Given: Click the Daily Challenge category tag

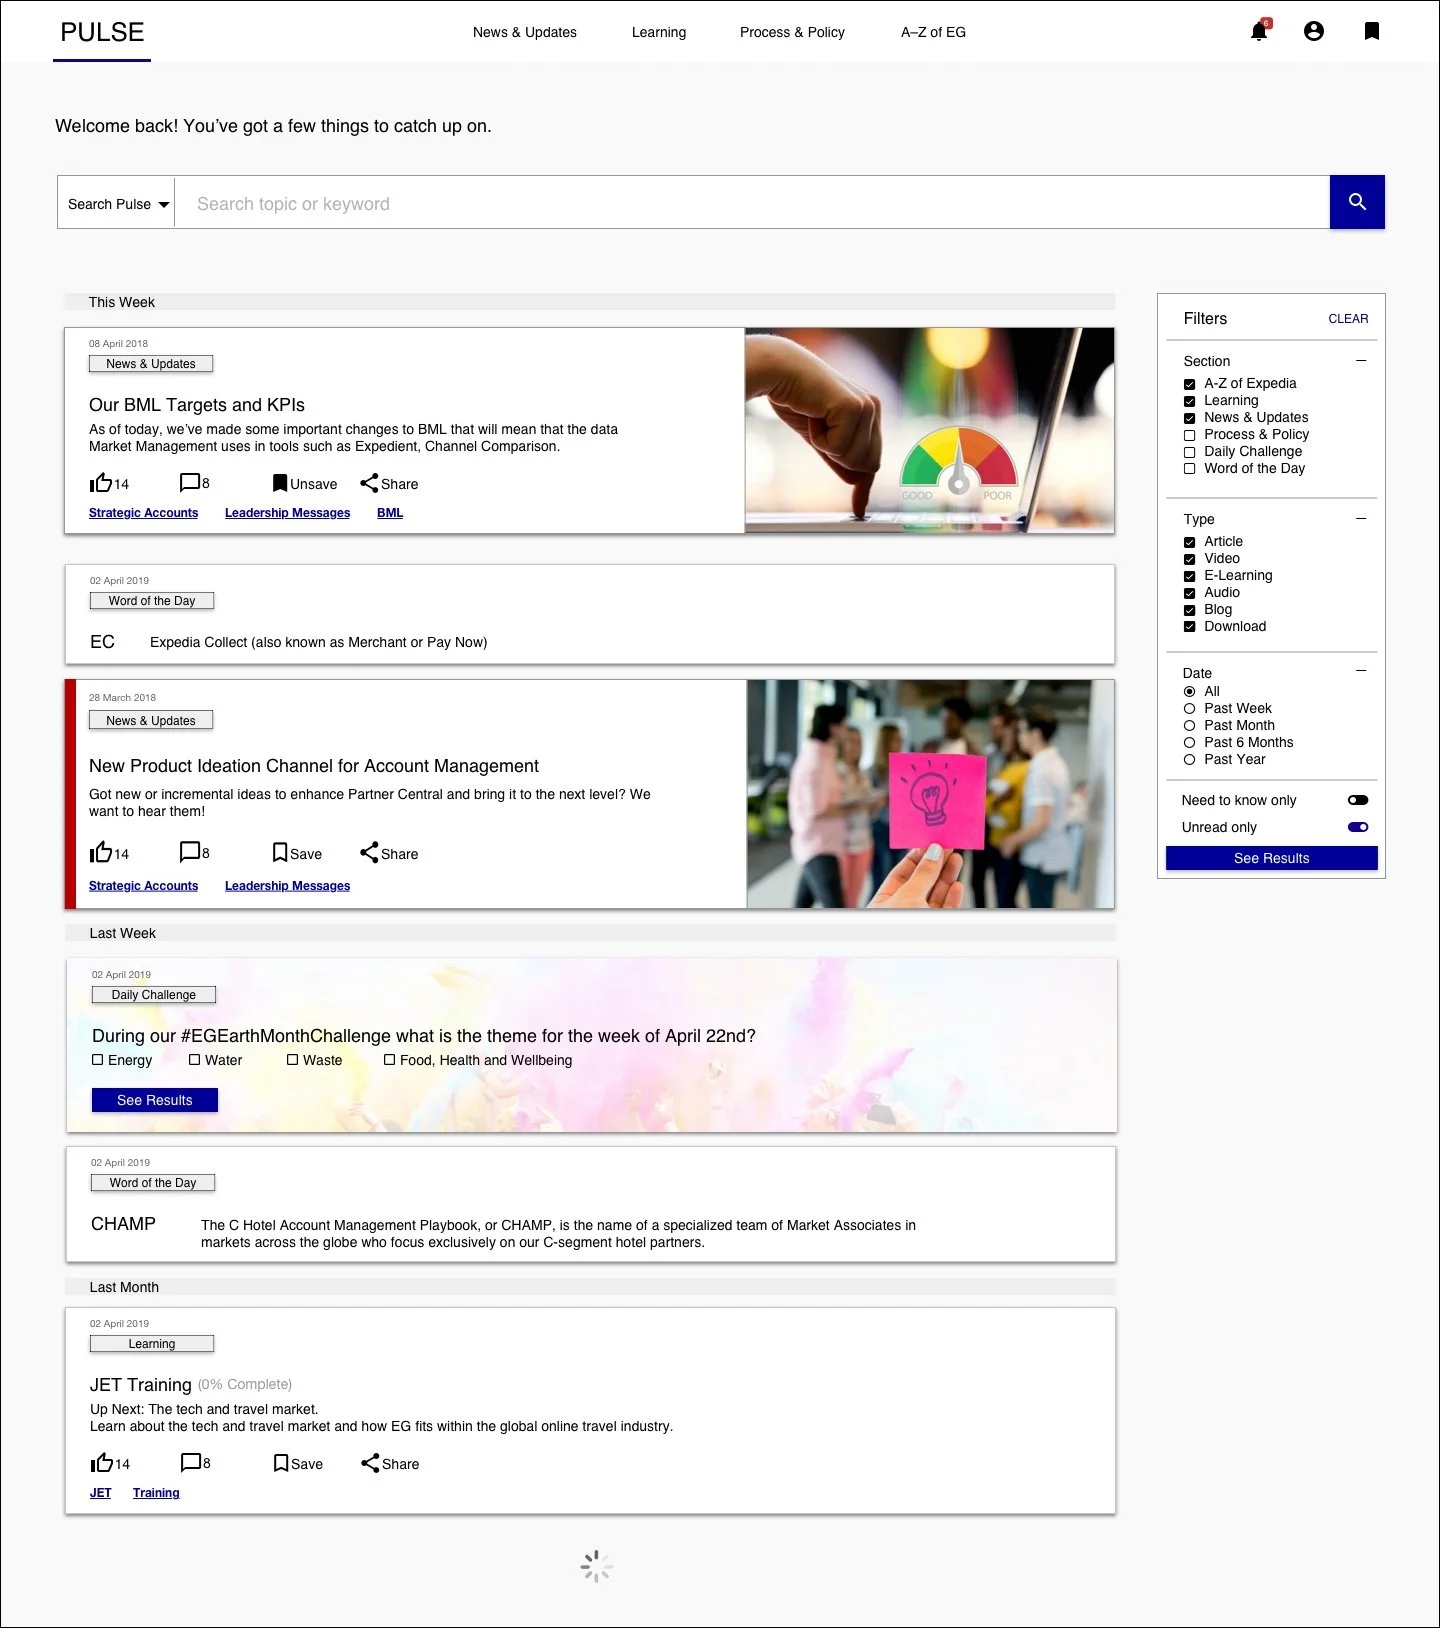Looking at the screenshot, I should [154, 995].
